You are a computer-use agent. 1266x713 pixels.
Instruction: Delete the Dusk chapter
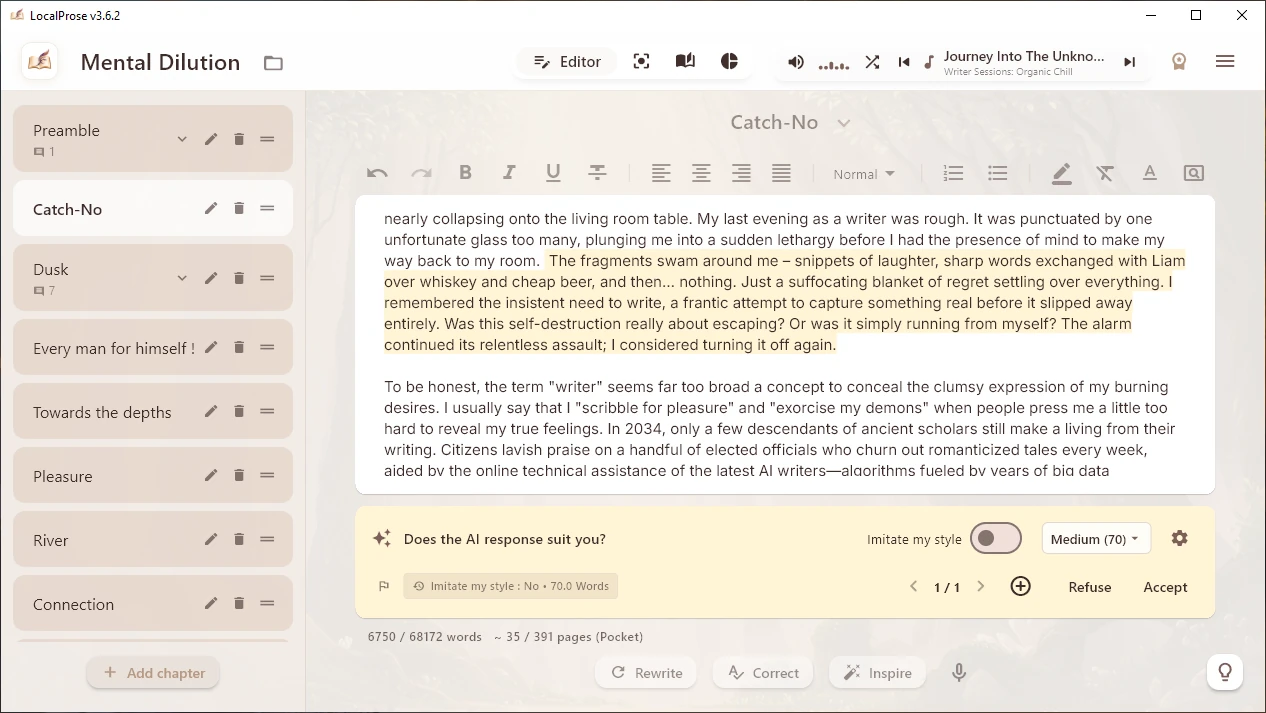tap(239, 278)
